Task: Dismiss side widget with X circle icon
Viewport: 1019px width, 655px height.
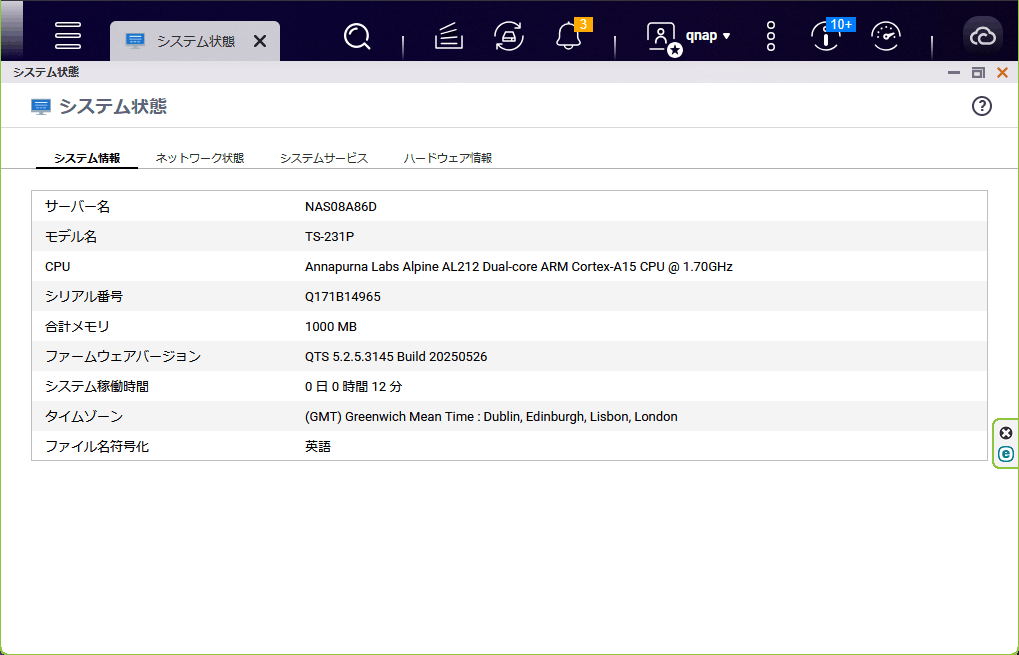Action: [1006, 433]
